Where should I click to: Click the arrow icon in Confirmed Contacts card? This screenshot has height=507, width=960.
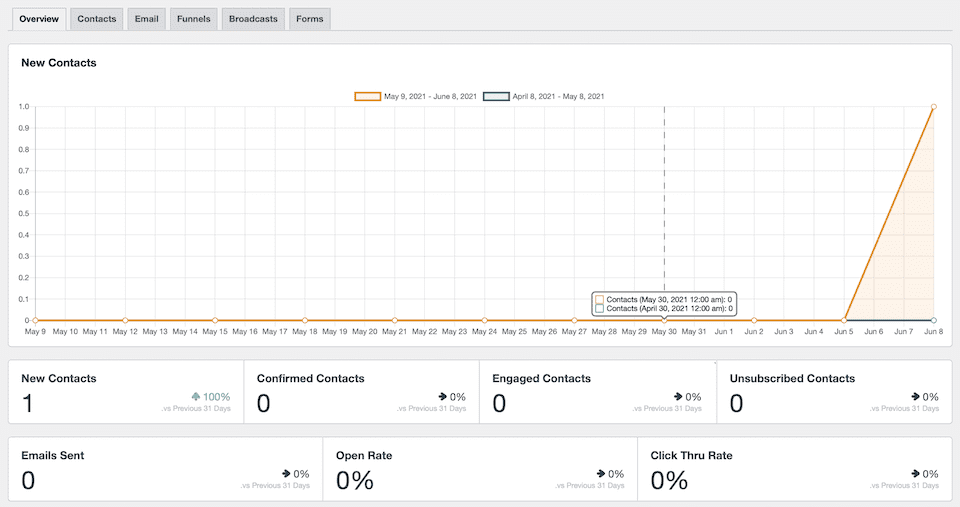[444, 397]
